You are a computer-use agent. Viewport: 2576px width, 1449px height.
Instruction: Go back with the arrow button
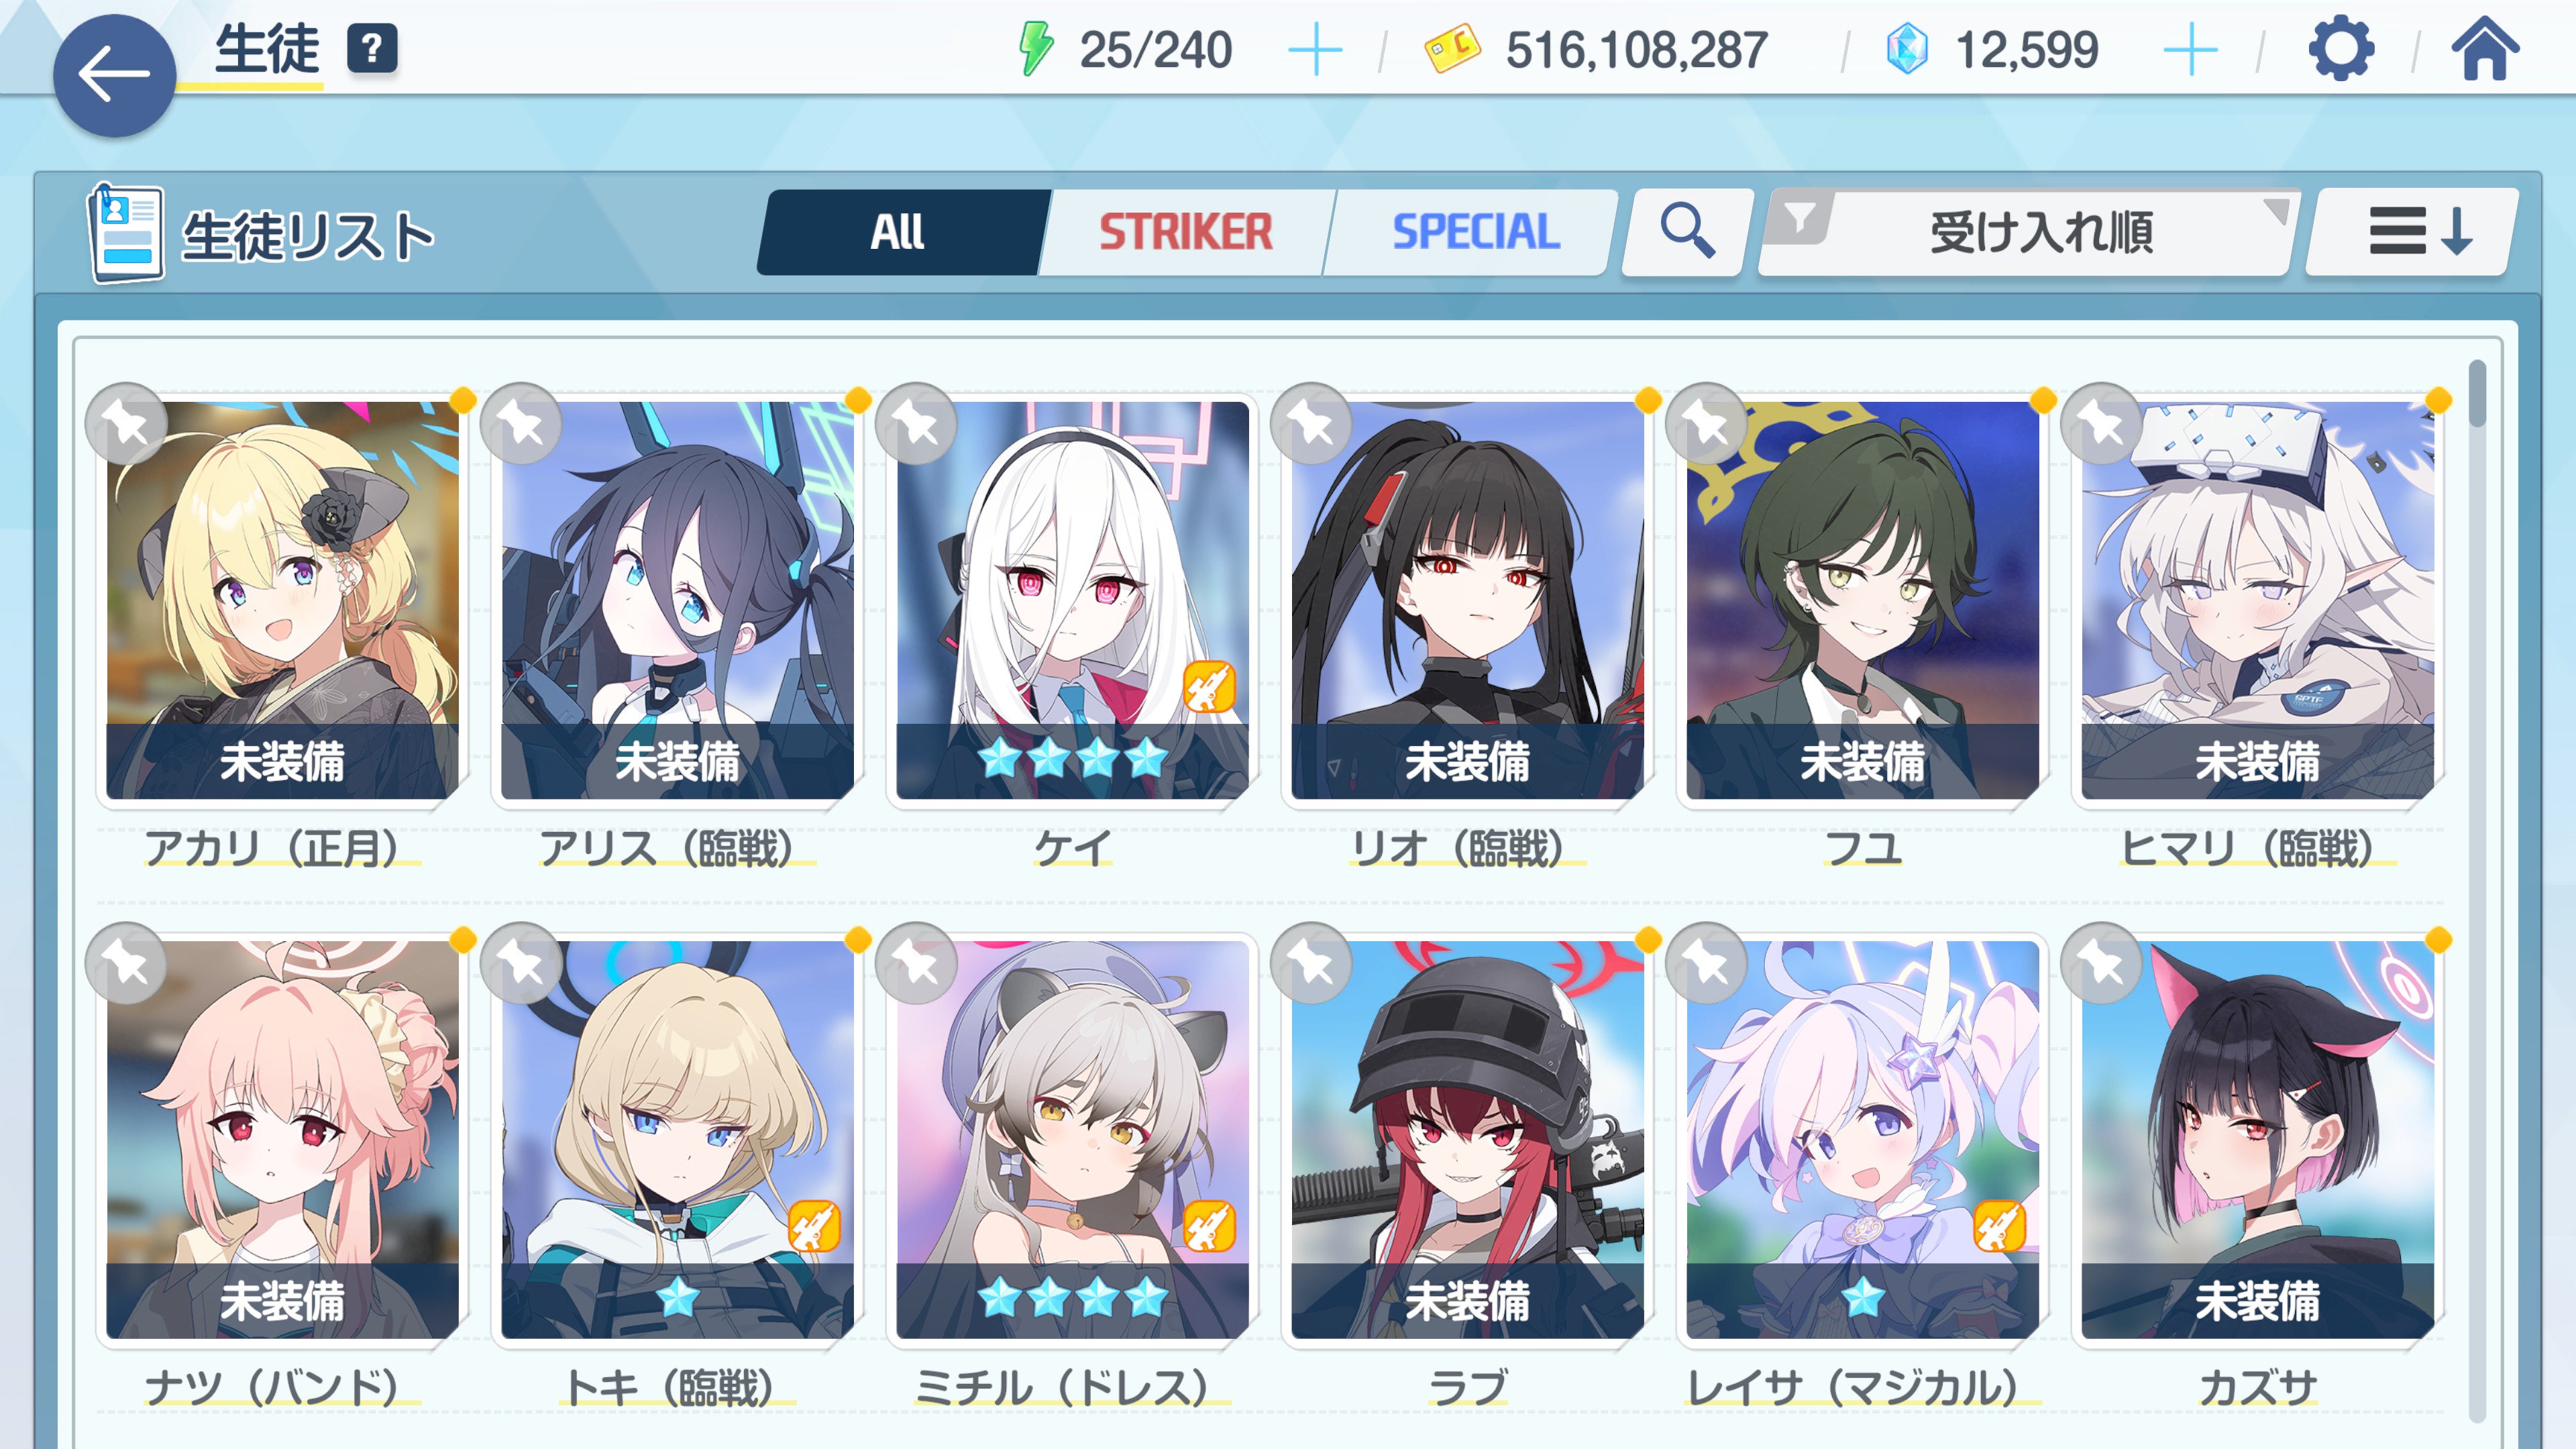pos(114,75)
